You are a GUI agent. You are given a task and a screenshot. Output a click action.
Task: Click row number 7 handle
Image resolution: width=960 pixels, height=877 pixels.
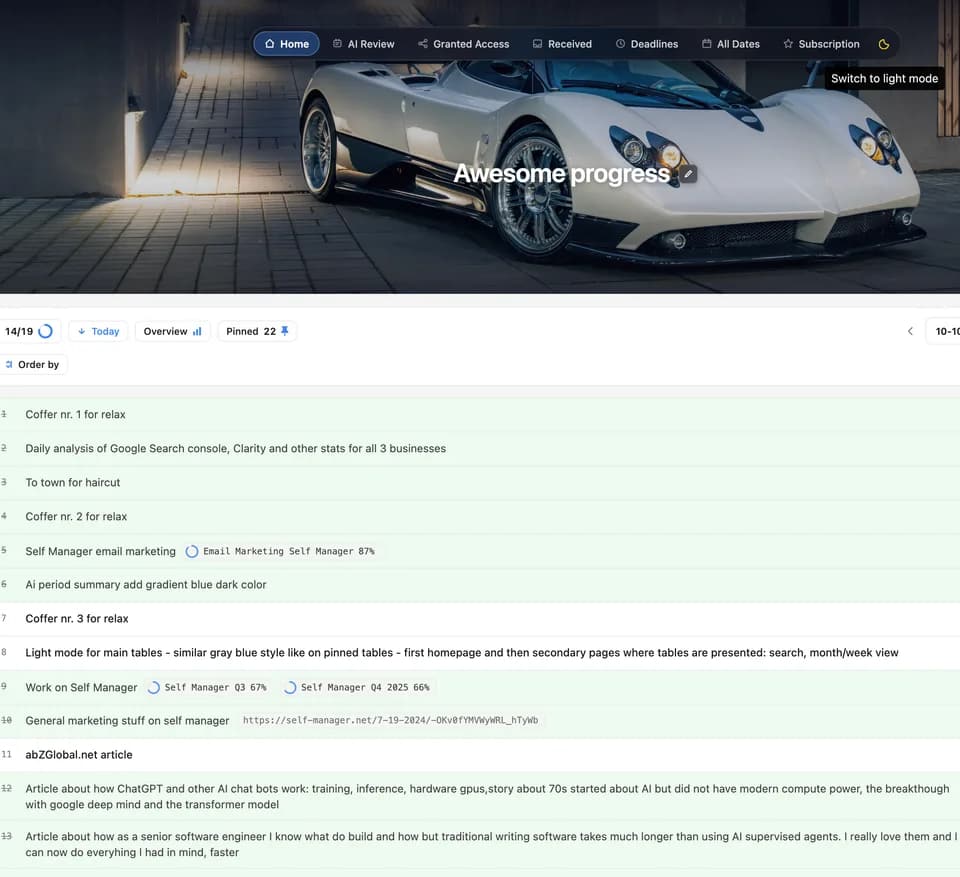pyautogui.click(x=4, y=618)
